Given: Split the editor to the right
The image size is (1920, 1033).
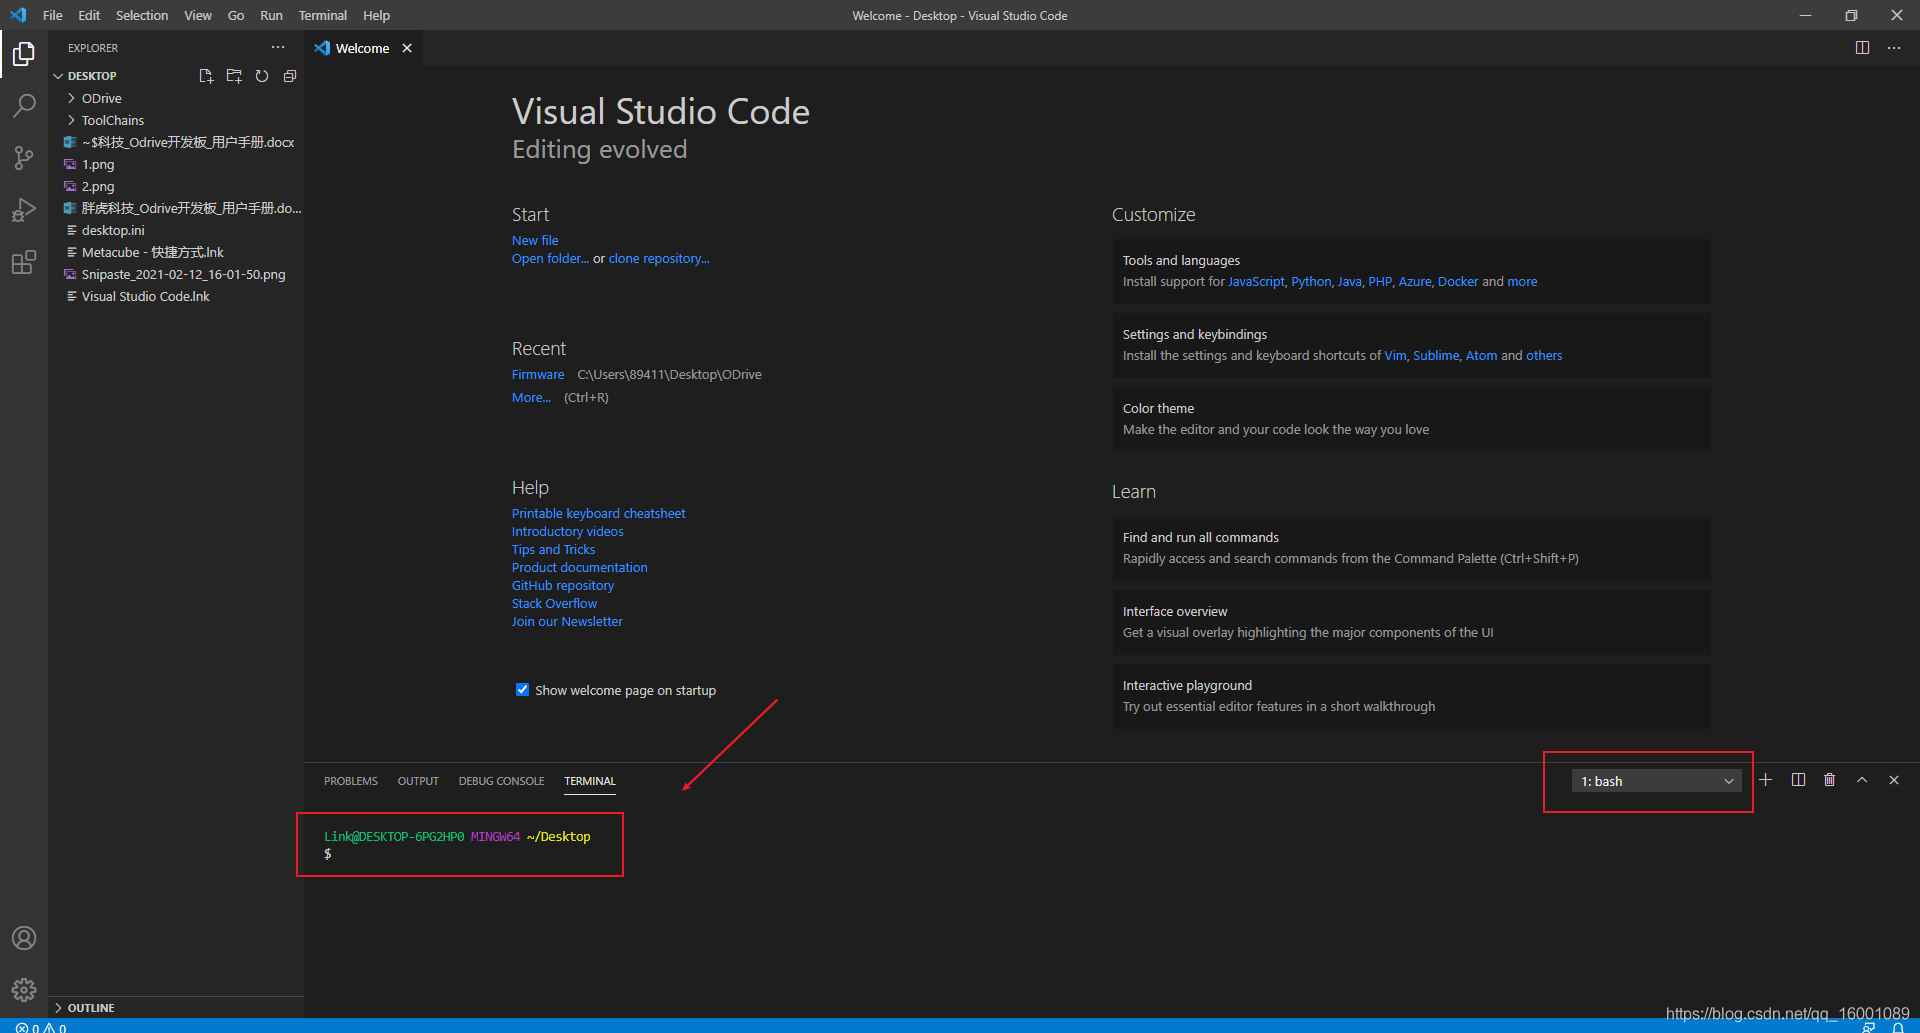Looking at the screenshot, I should pos(1862,48).
